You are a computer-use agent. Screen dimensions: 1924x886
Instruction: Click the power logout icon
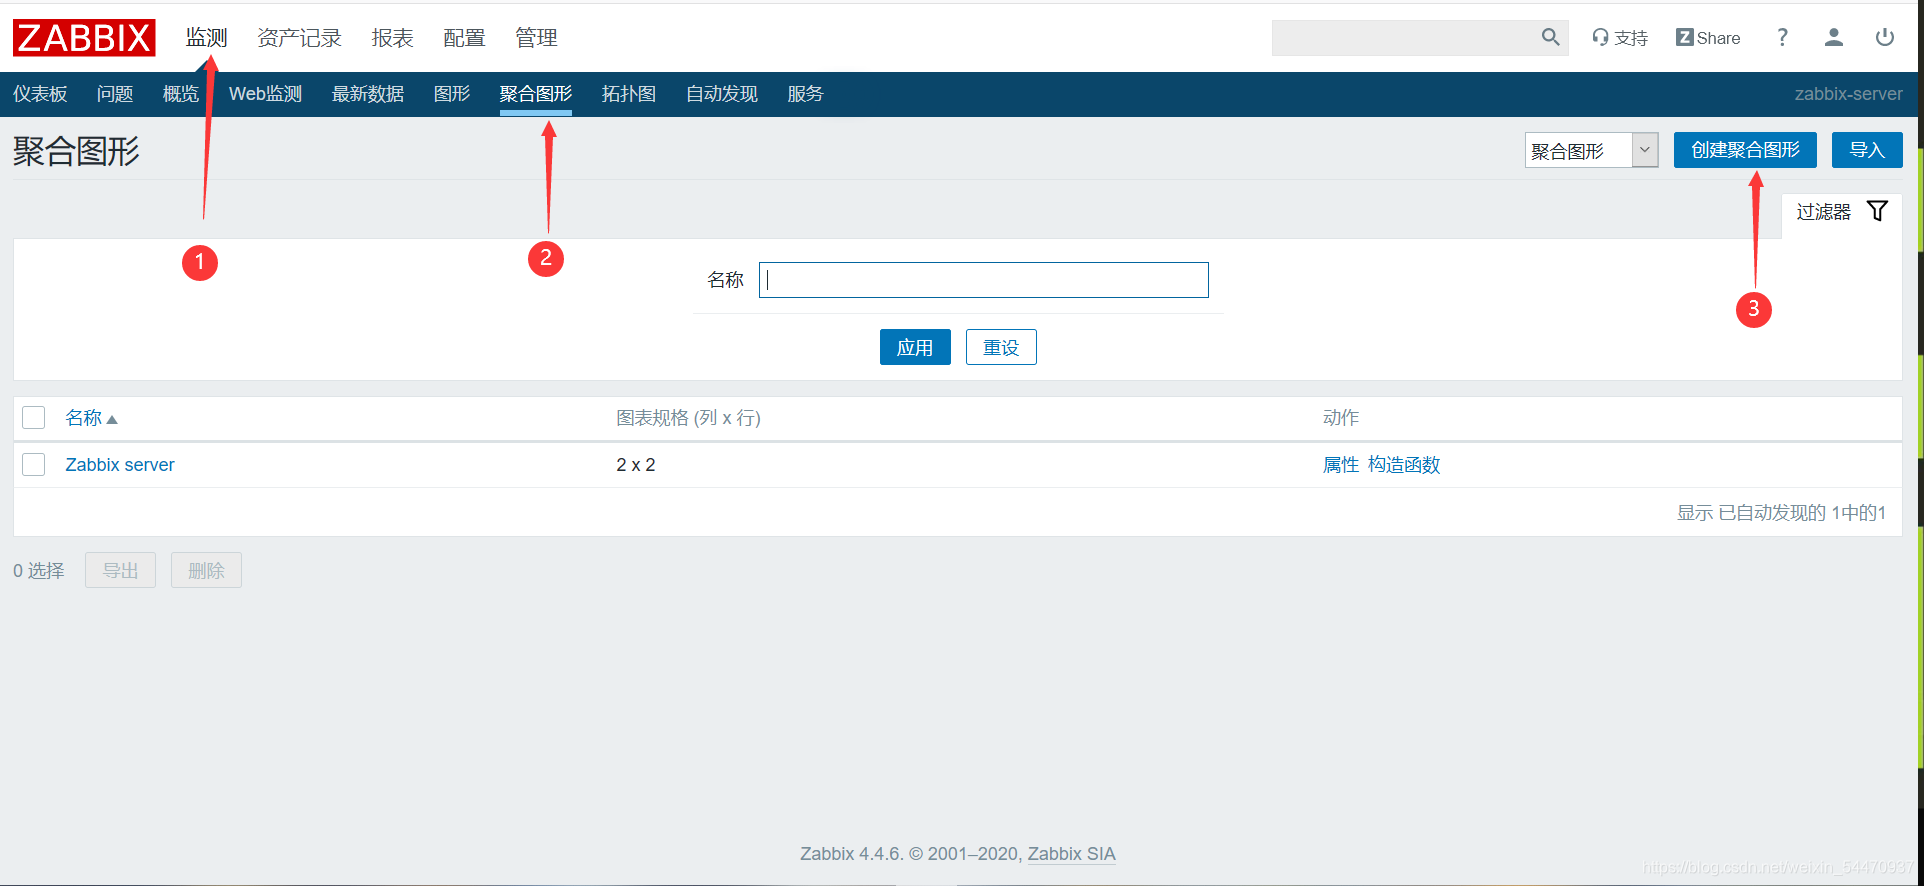(1885, 38)
